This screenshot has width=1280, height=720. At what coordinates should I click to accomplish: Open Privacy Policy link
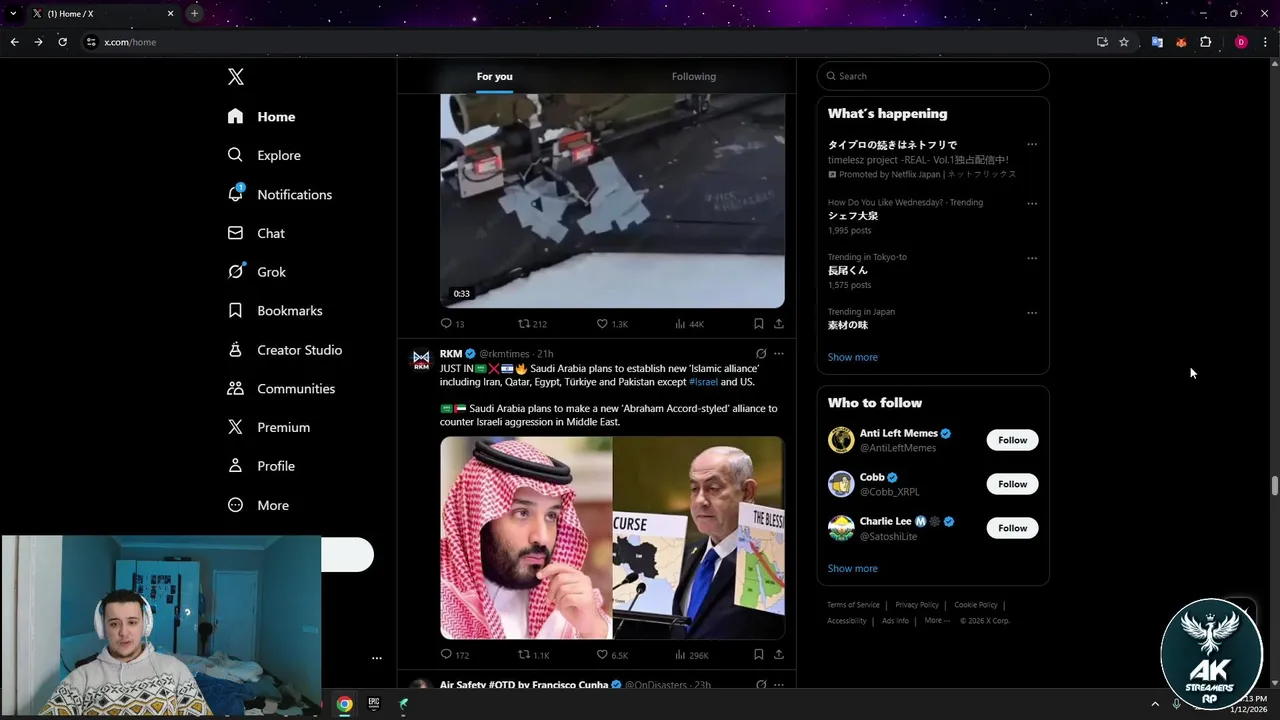click(917, 605)
